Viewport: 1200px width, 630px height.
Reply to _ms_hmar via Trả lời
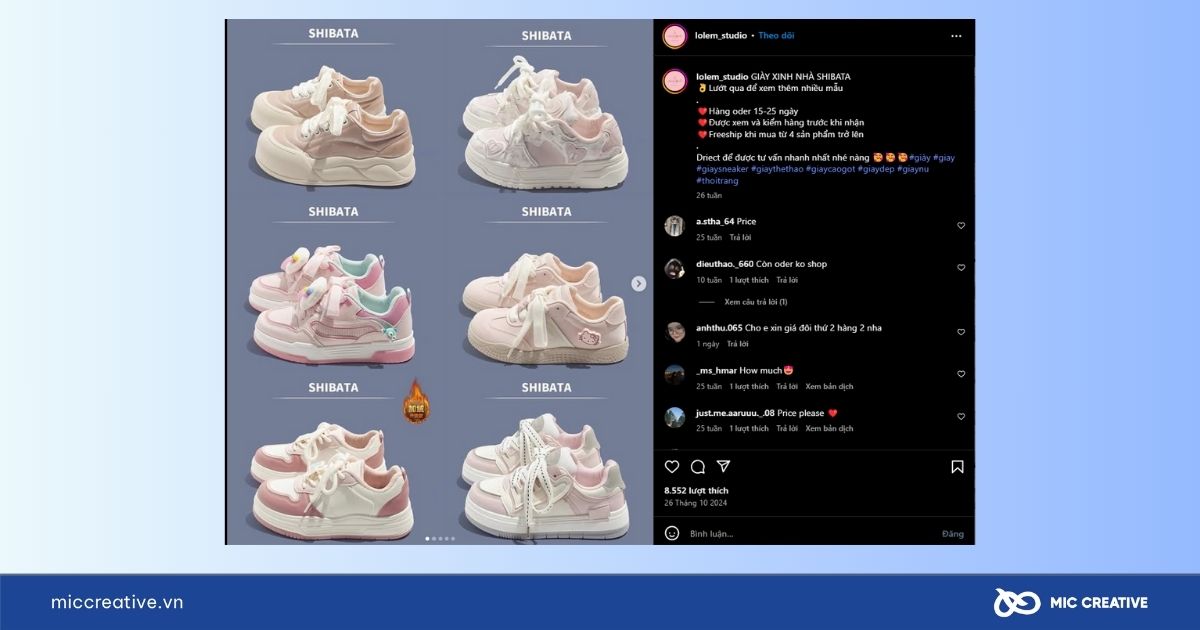[x=788, y=386]
